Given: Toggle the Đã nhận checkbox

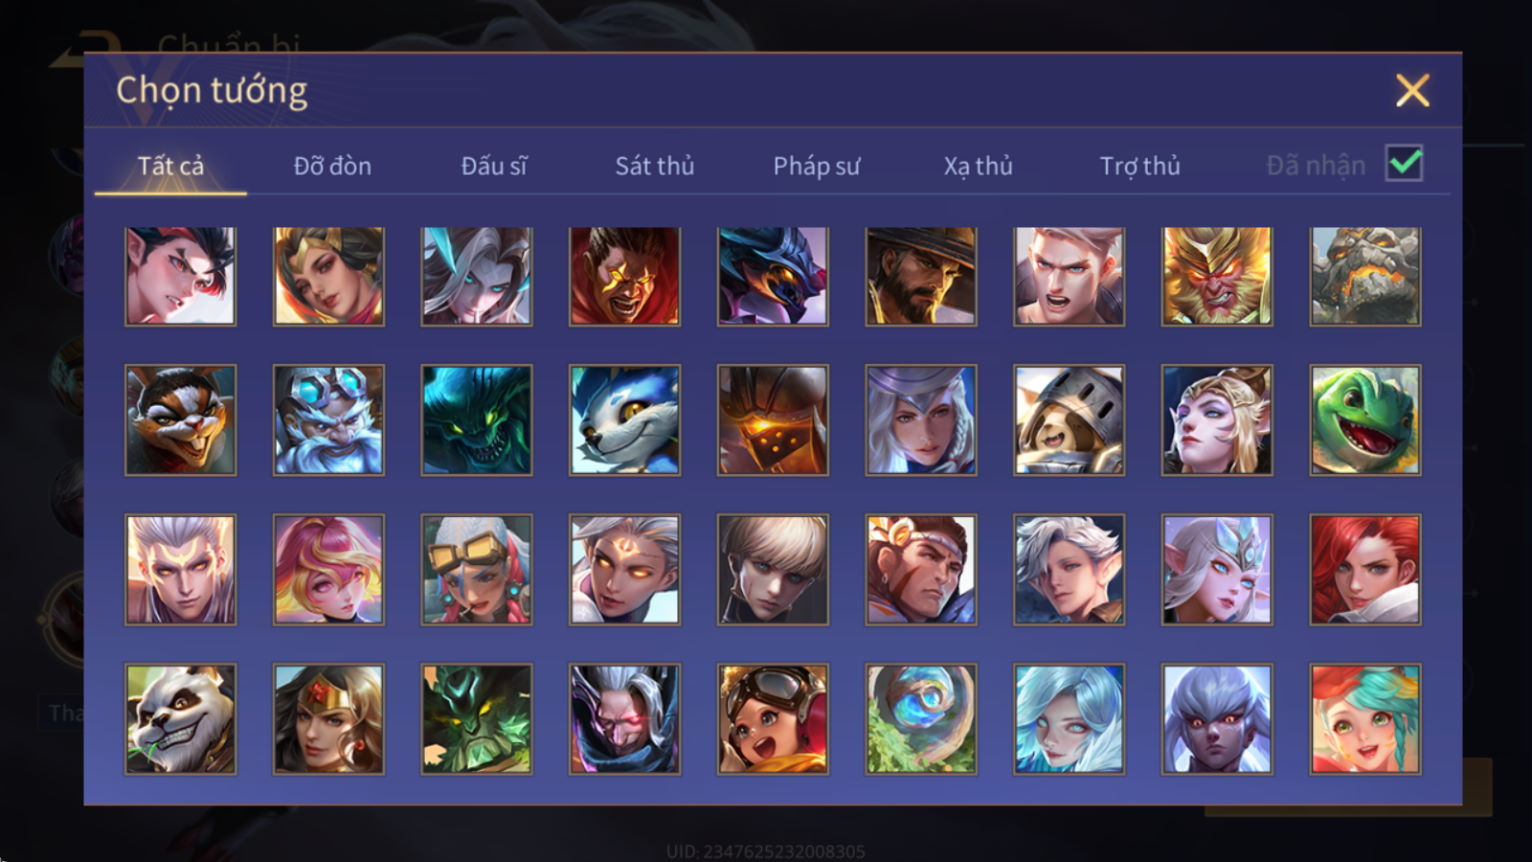Looking at the screenshot, I should coord(1404,163).
